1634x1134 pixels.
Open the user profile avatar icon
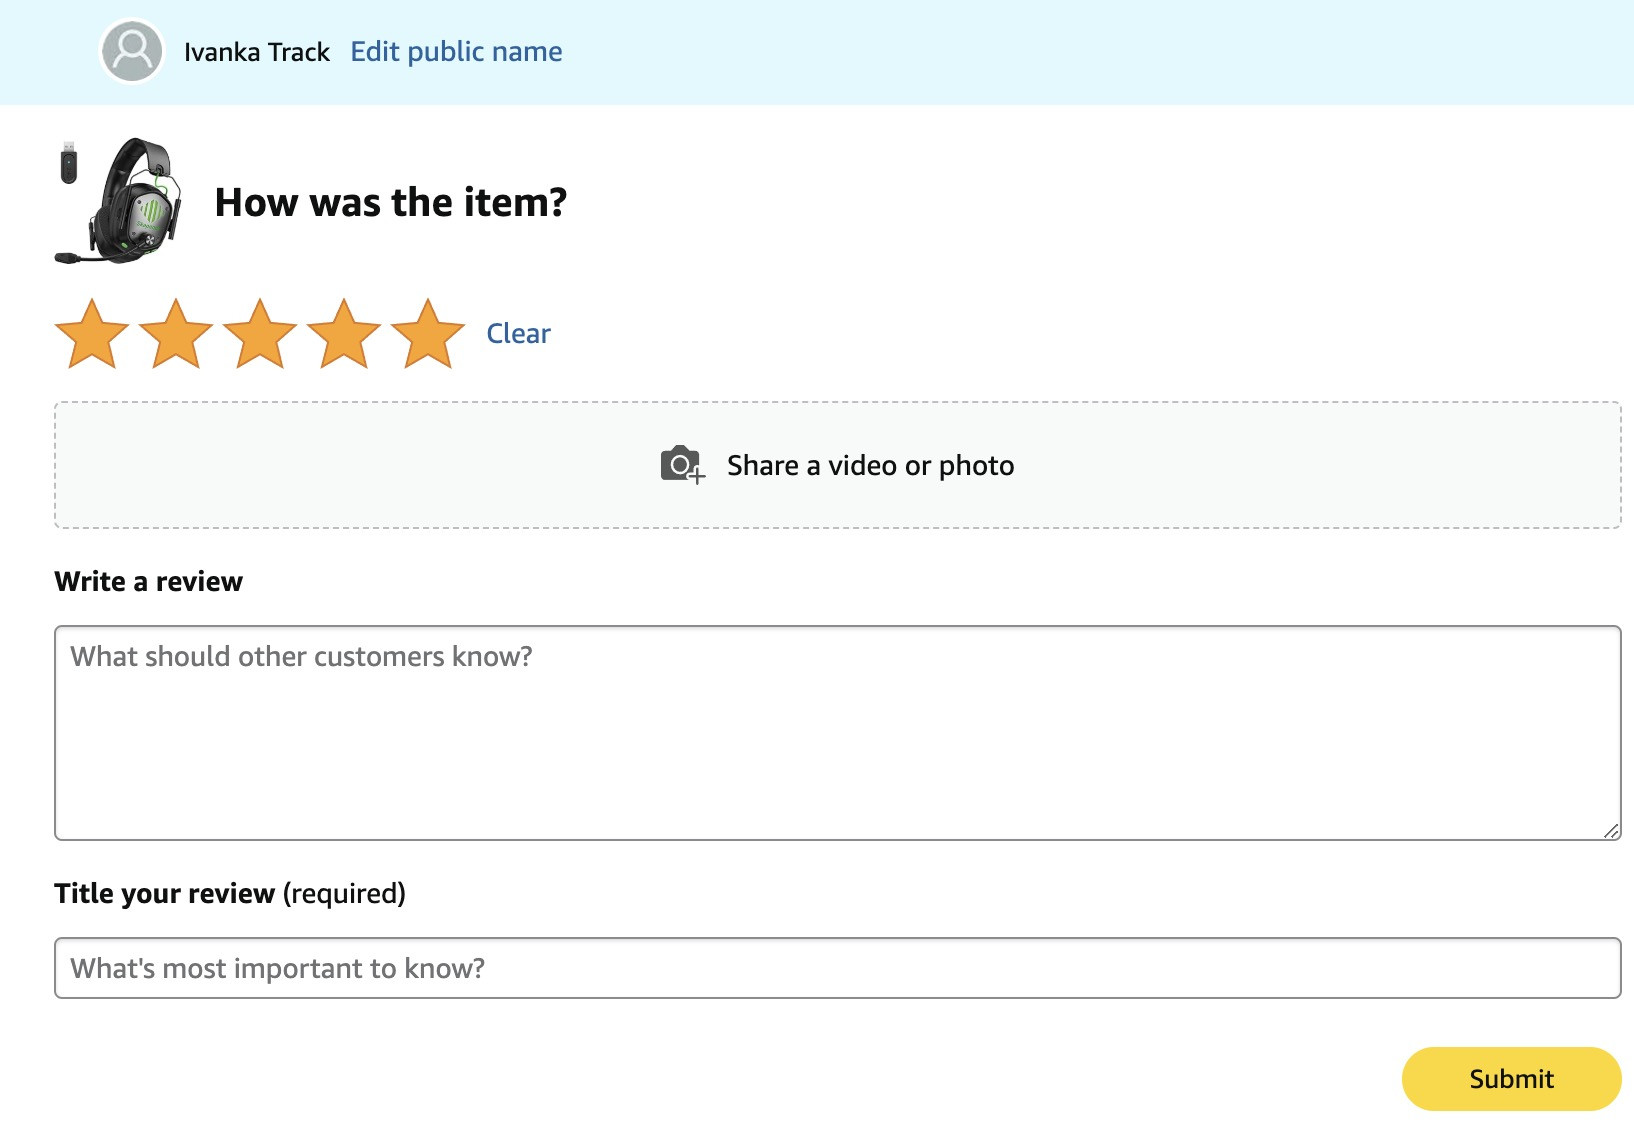(132, 51)
